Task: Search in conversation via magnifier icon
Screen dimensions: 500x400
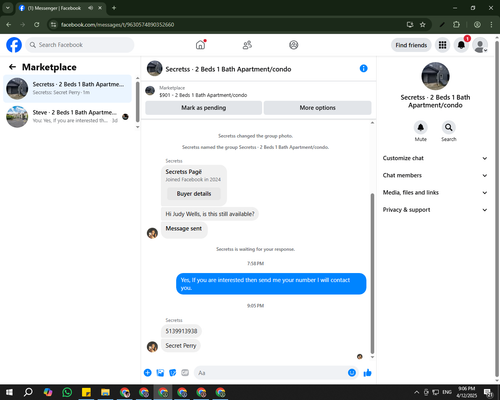Action: (449, 127)
